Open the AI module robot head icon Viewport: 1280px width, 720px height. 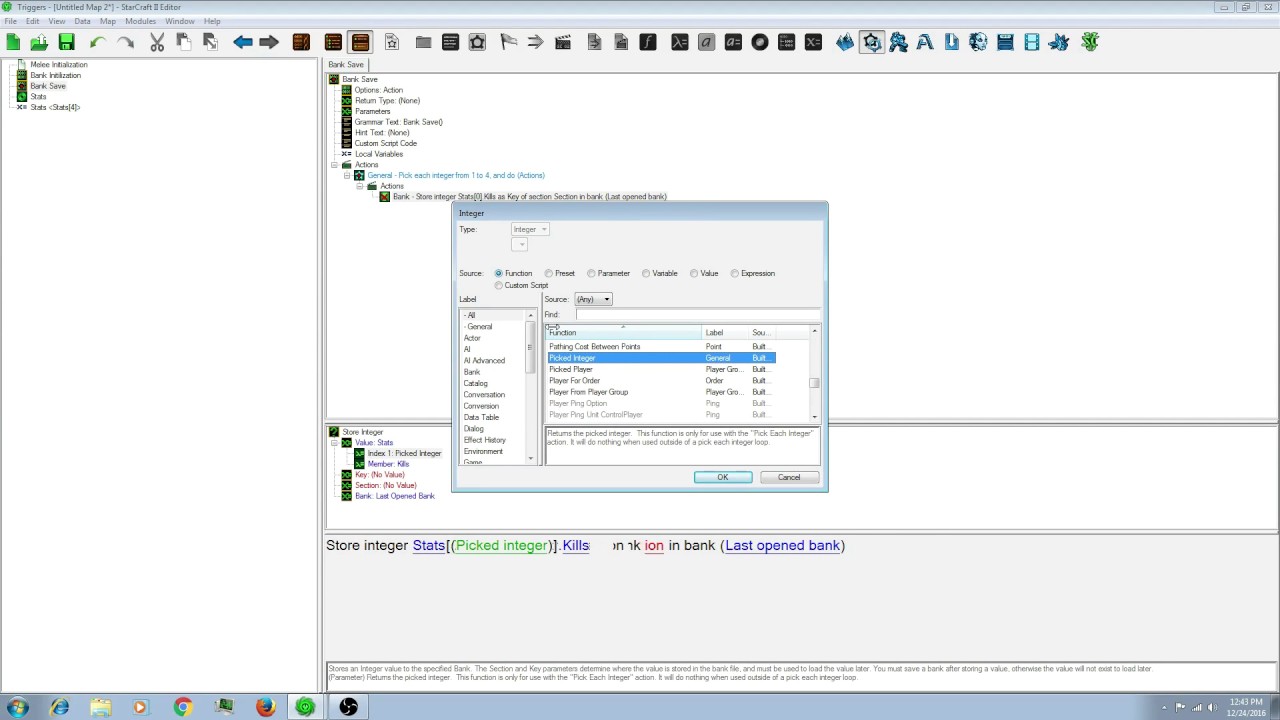tap(978, 42)
